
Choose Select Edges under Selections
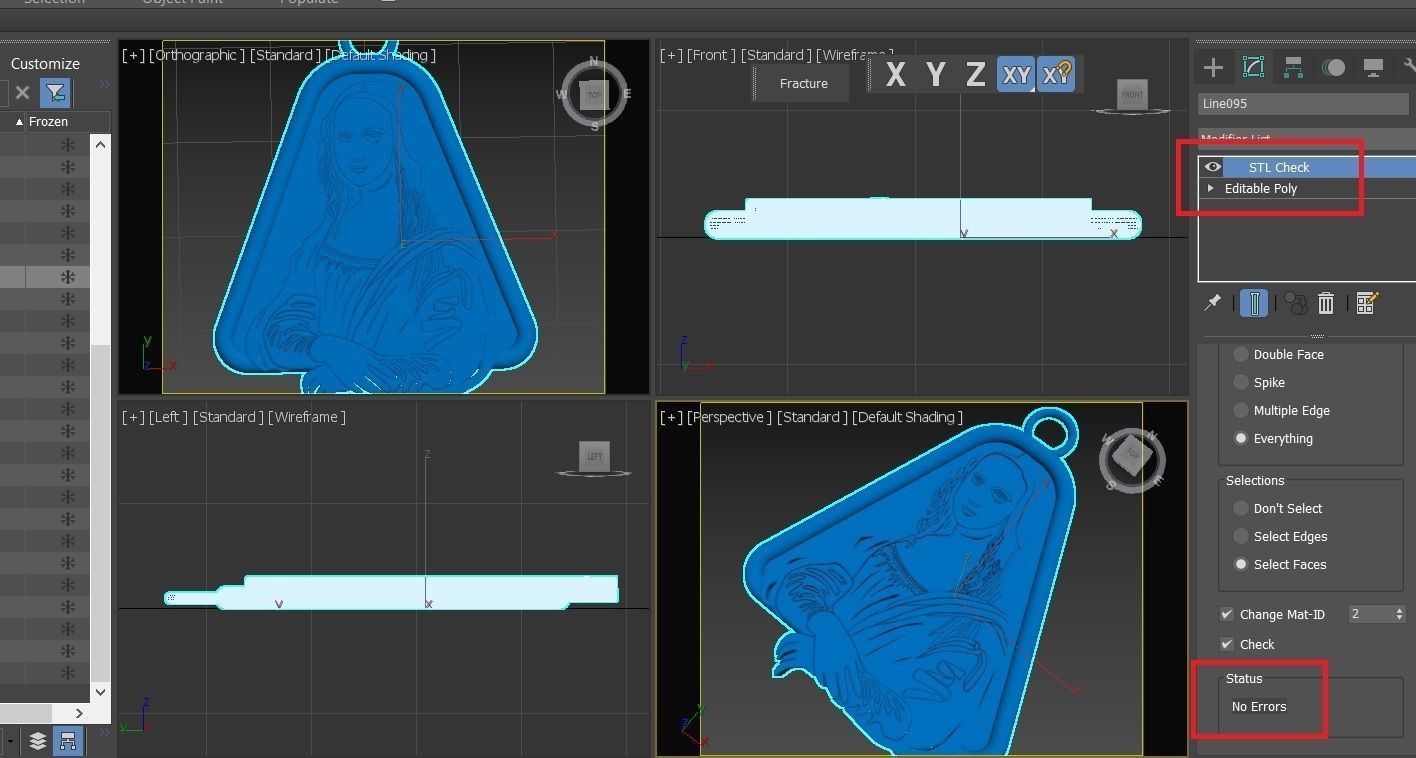[1241, 536]
